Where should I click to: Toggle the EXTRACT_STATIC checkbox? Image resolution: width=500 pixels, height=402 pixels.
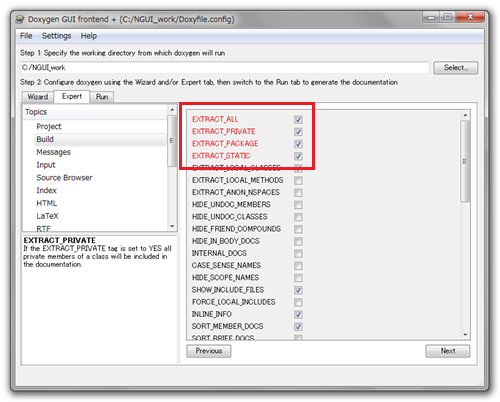click(x=298, y=156)
